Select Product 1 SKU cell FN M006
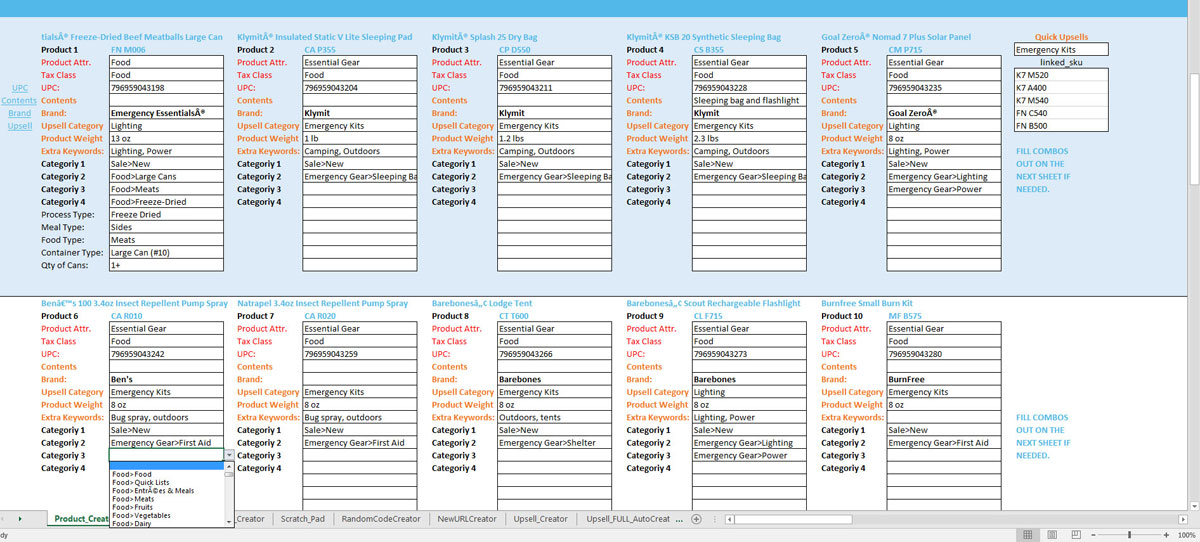1200x542 pixels. 166,50
